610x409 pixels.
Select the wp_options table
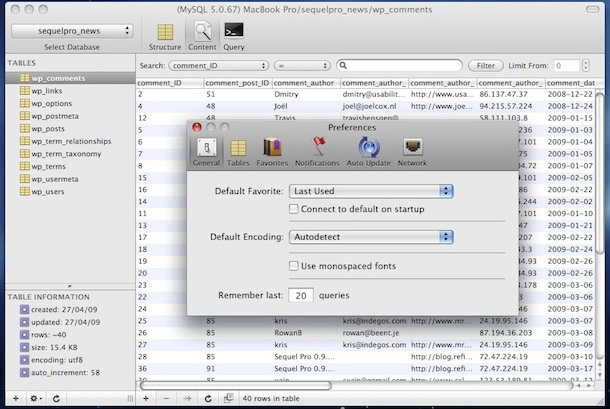click(70, 104)
